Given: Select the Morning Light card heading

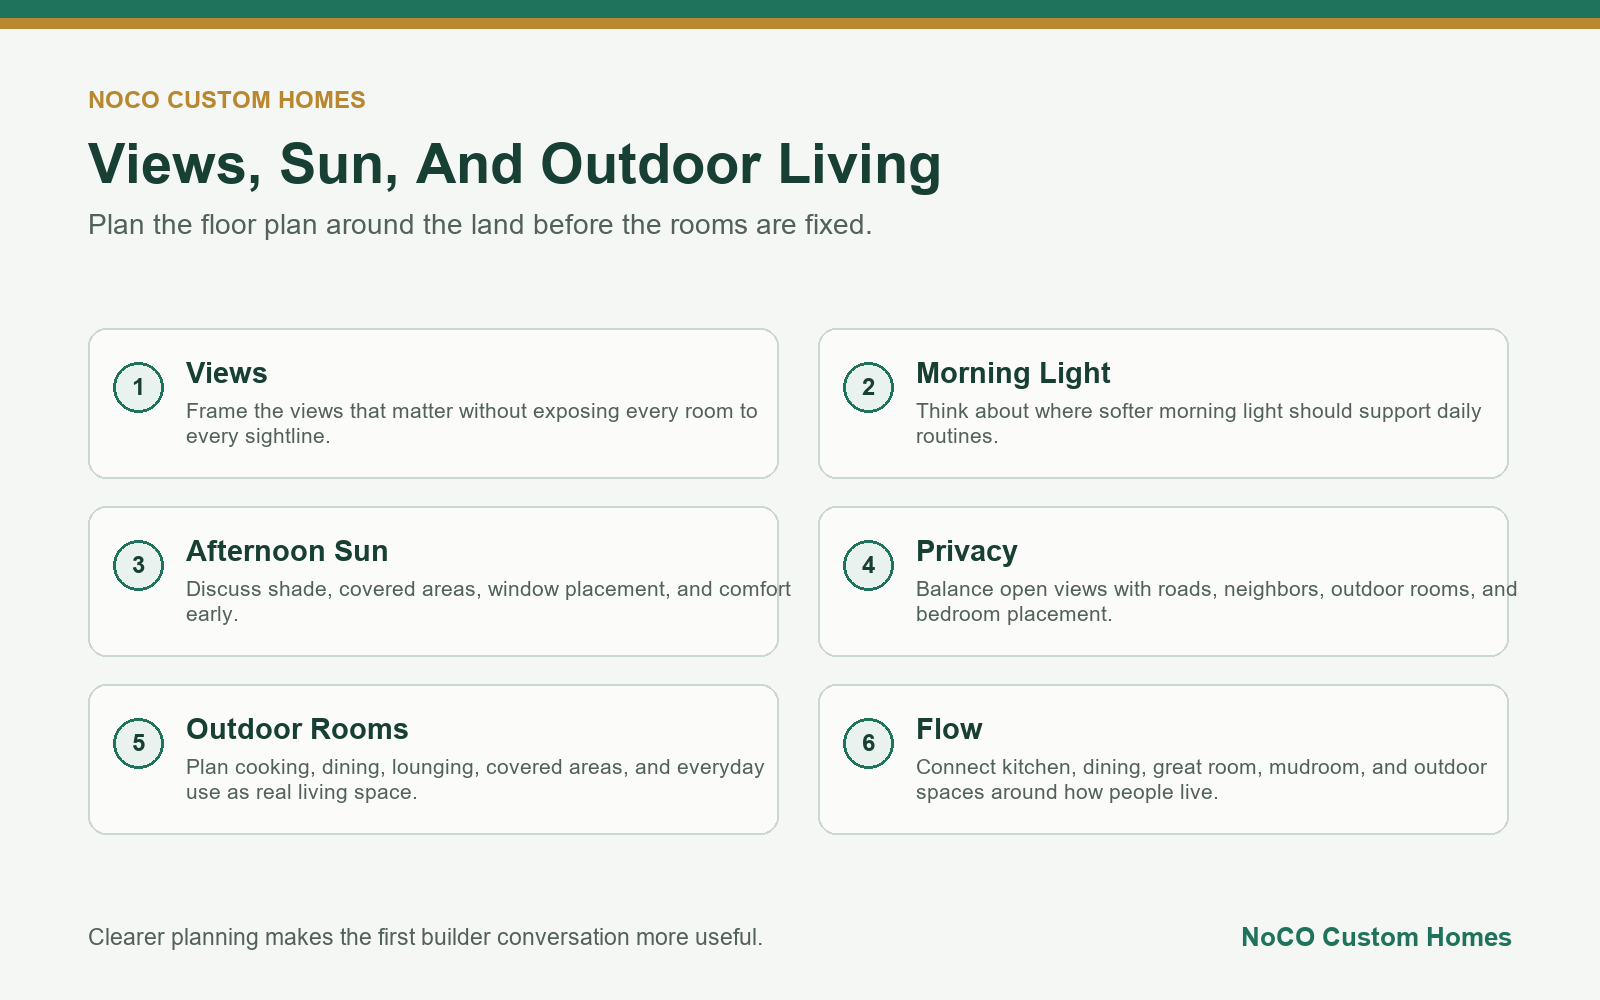Looking at the screenshot, I should click(x=1013, y=373).
